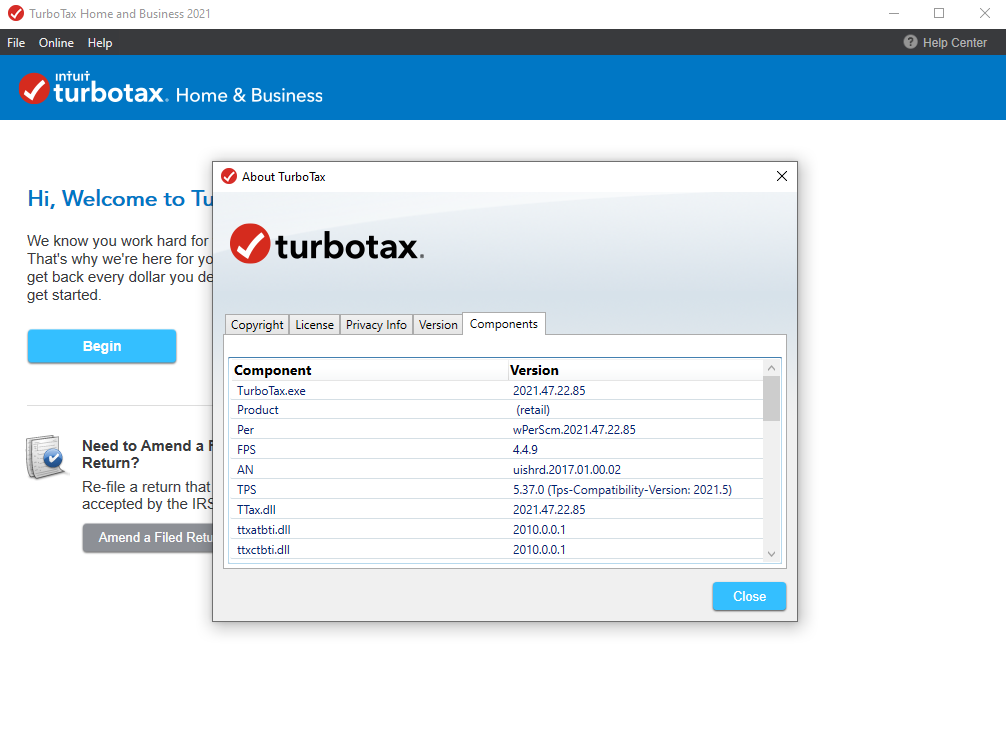
Task: Click the amend return document icon
Action: [x=46, y=457]
